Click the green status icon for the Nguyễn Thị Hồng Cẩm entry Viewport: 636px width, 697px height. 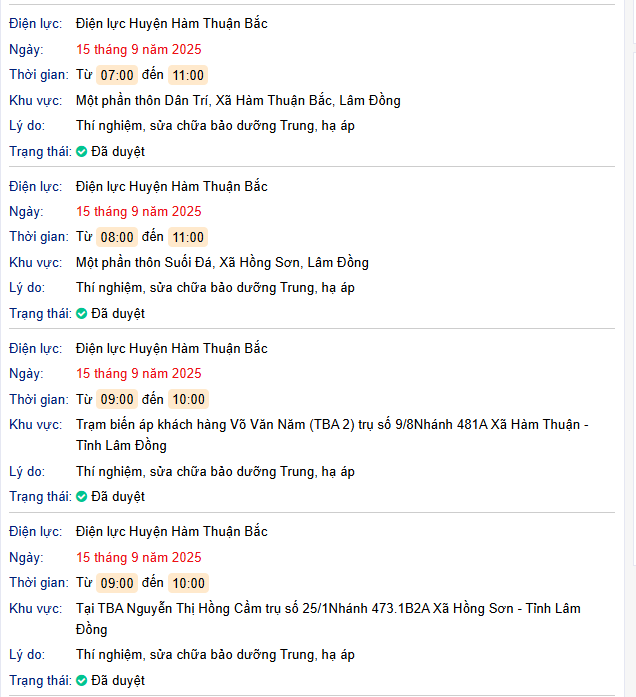click(x=82, y=681)
